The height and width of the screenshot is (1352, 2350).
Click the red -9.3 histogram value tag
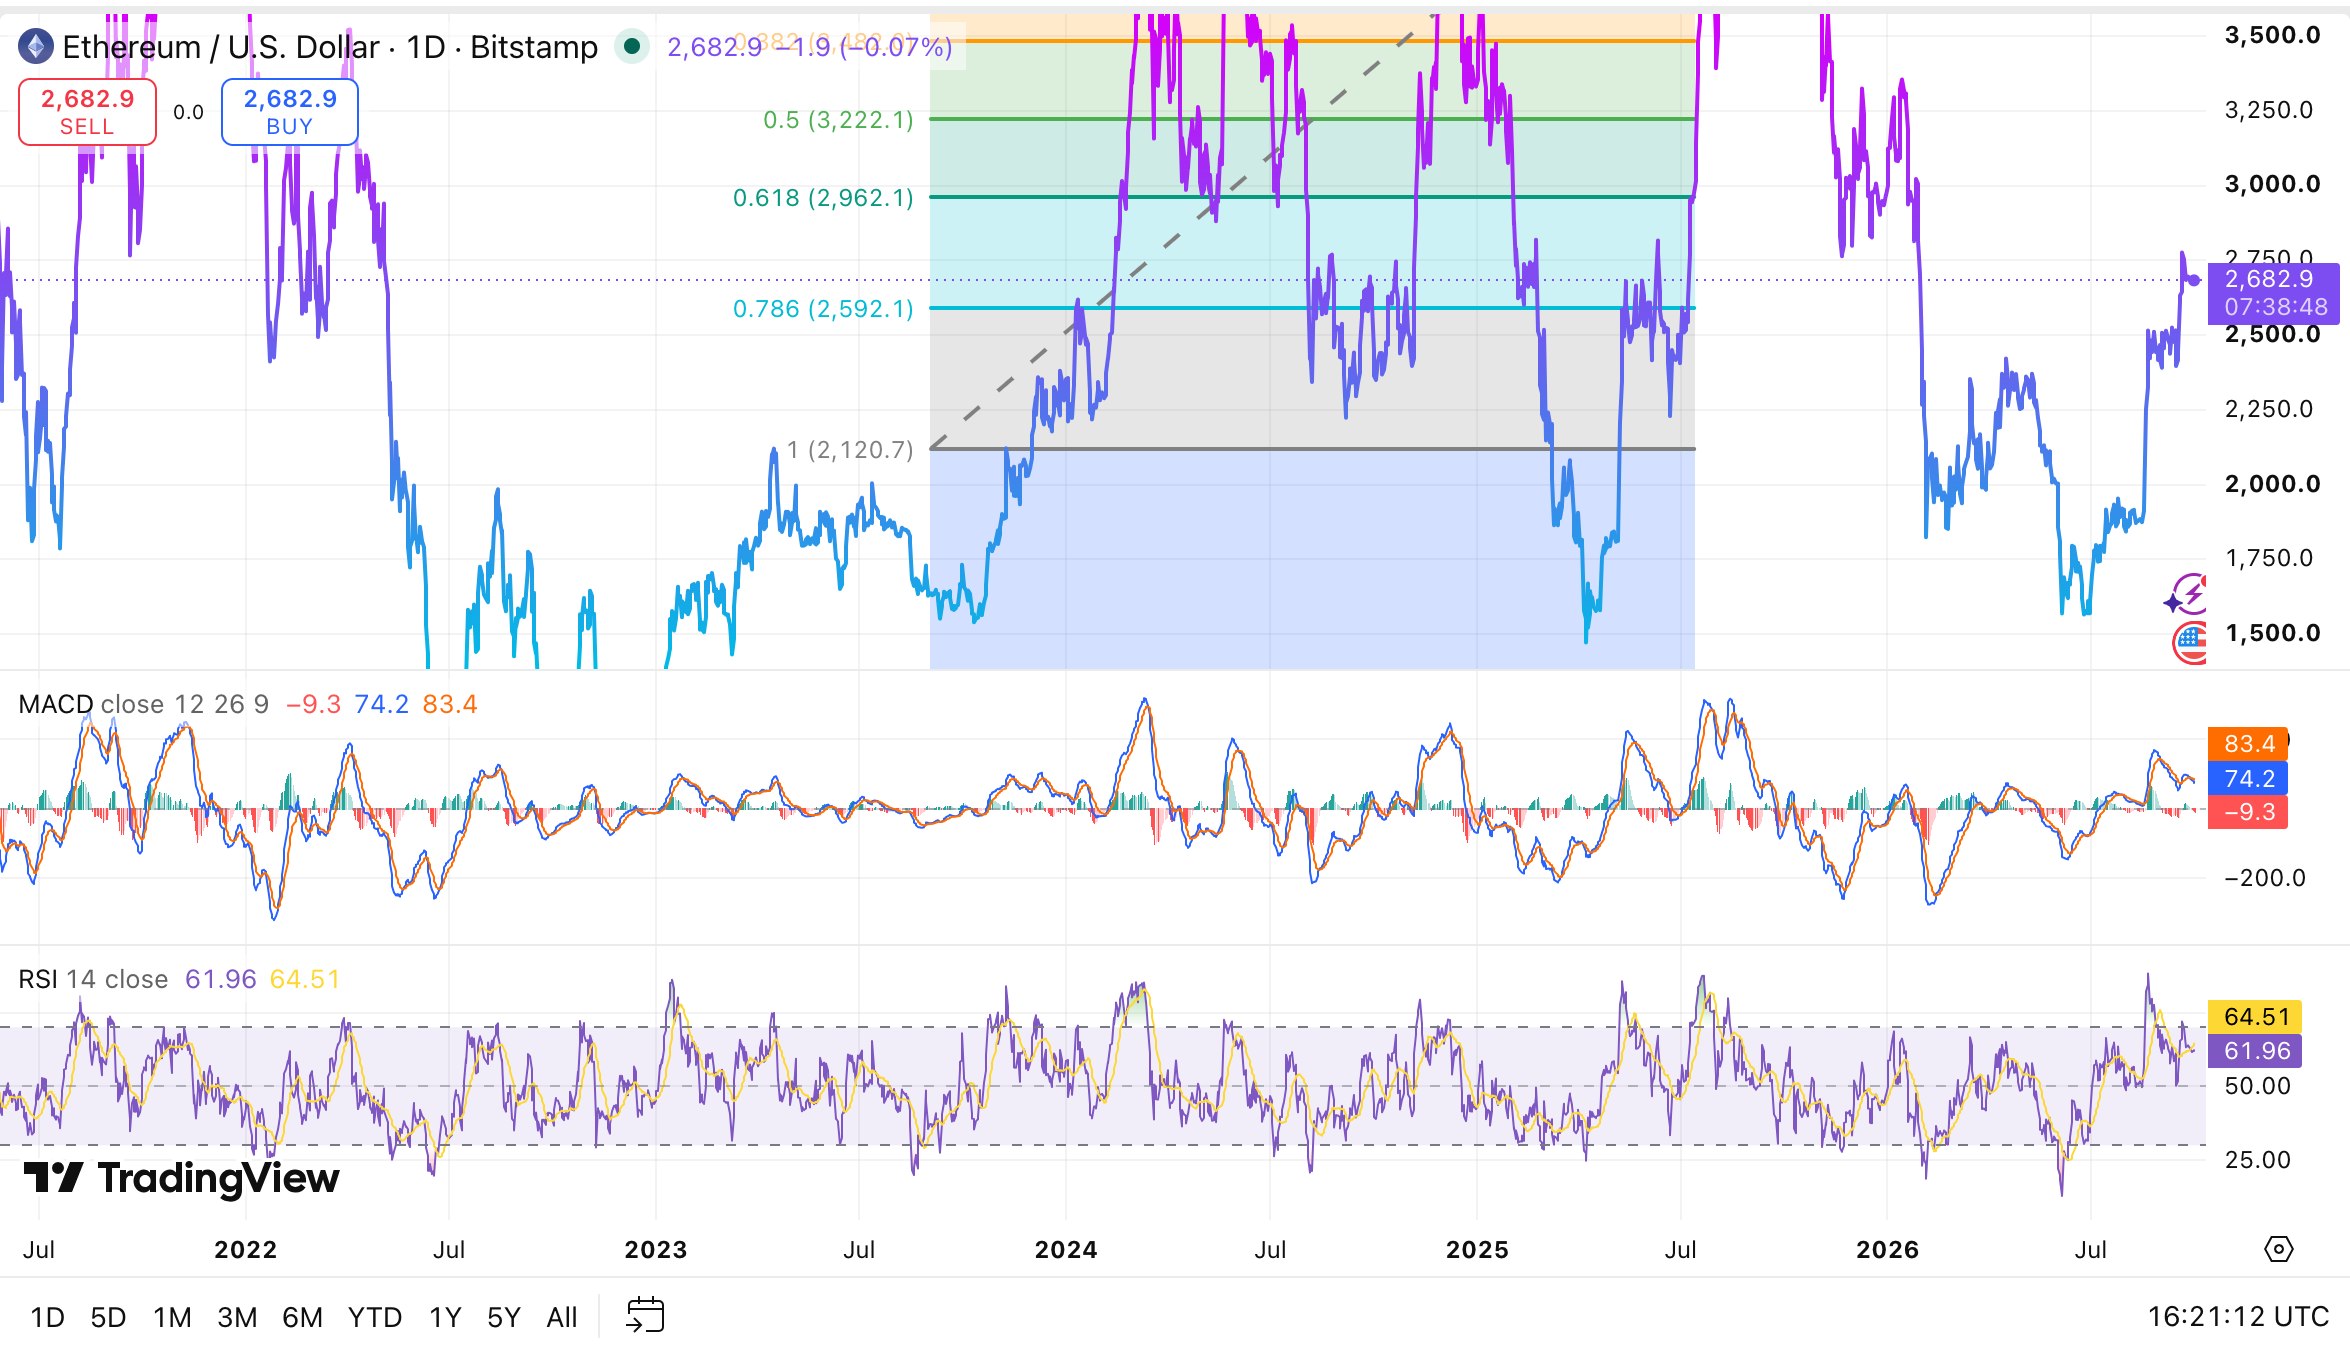click(x=2248, y=812)
